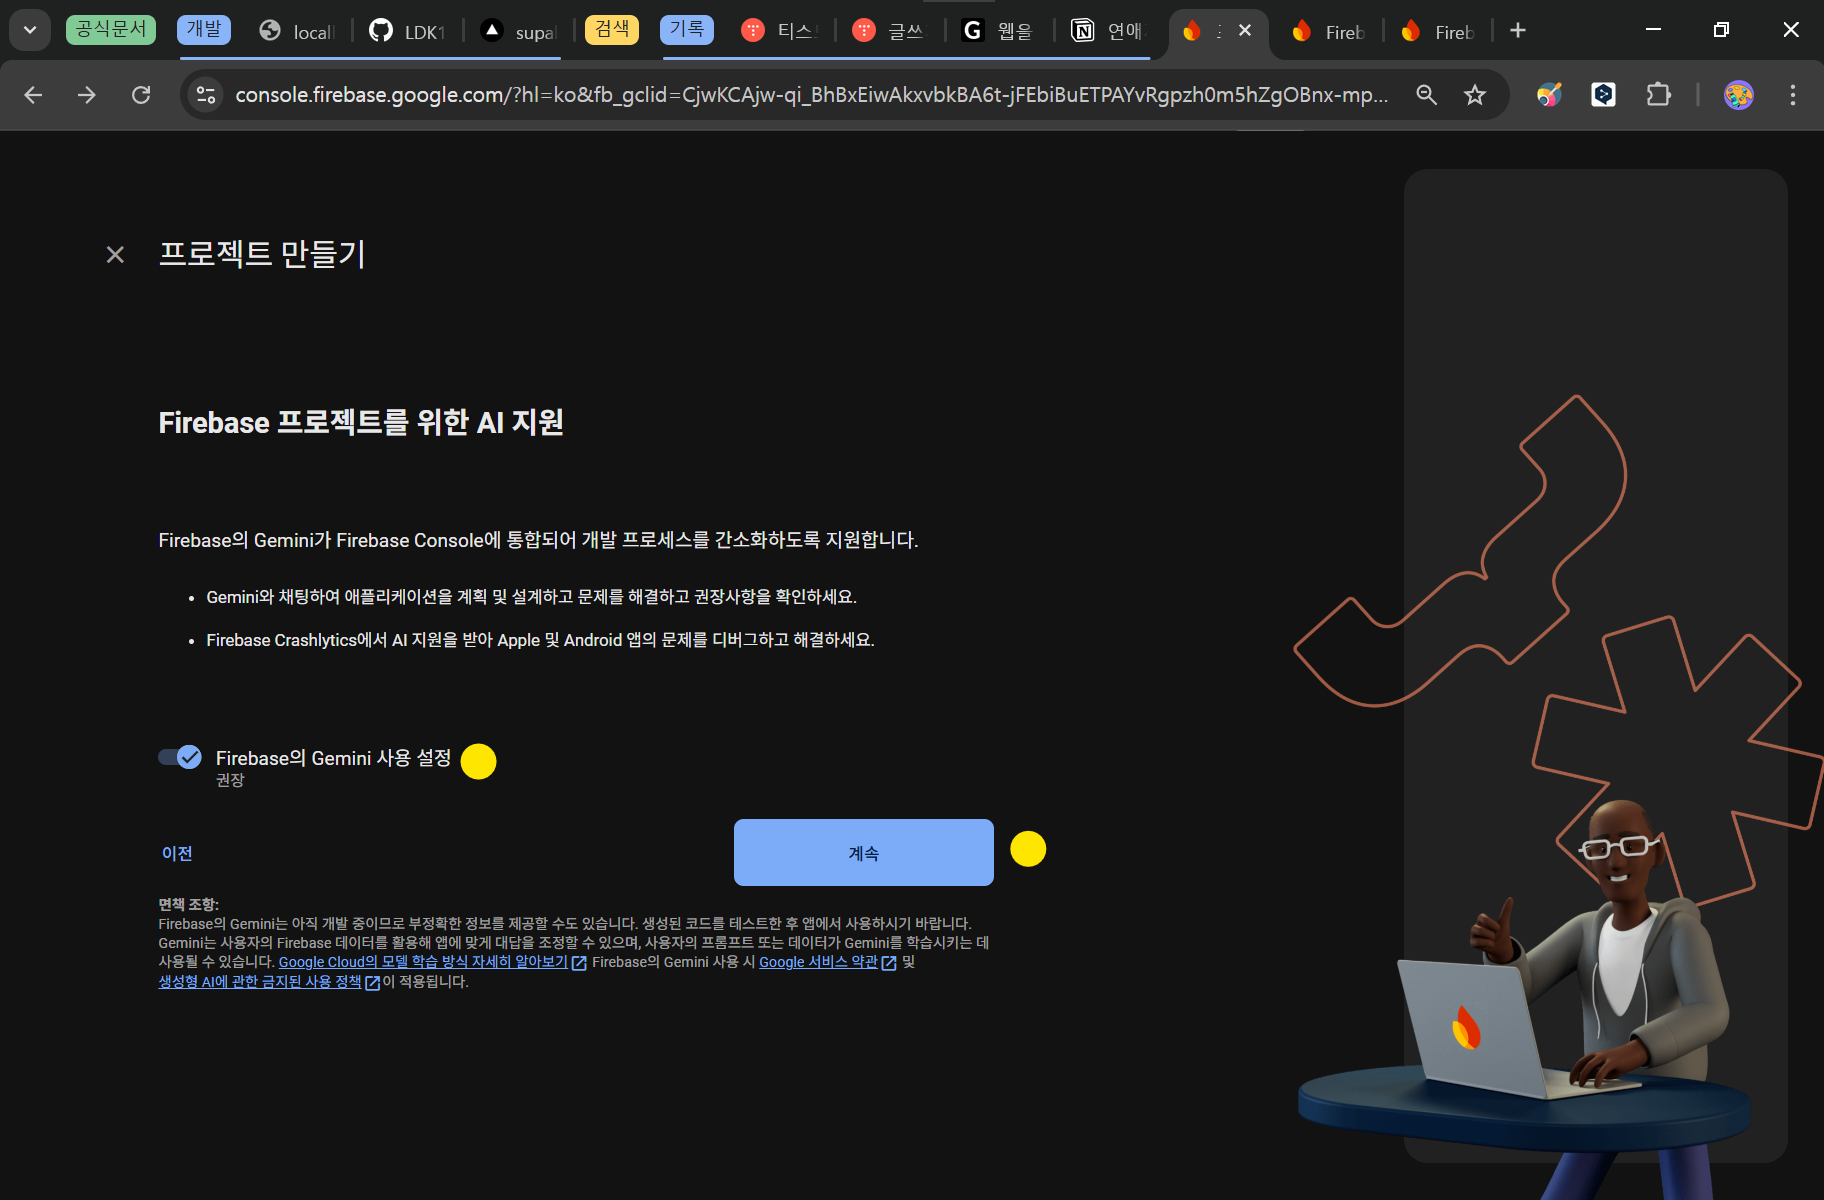
Task: Navigate back in browser
Action: tap(33, 95)
